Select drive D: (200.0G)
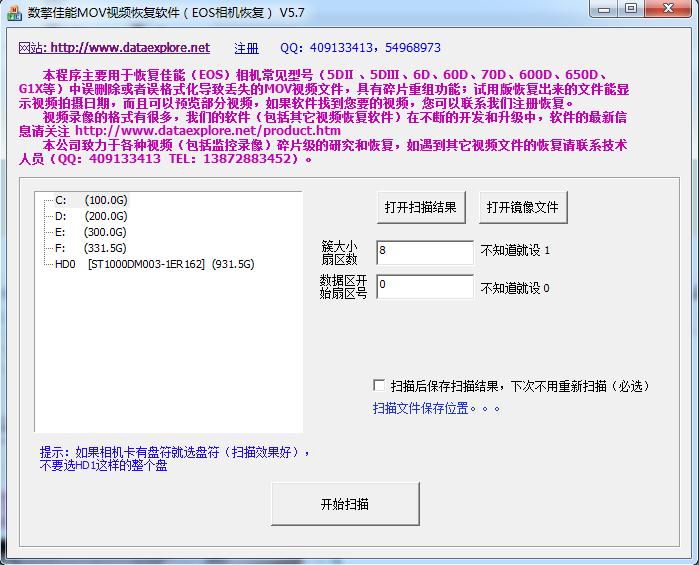Screen dimensions: 699x565 click(x=91, y=216)
